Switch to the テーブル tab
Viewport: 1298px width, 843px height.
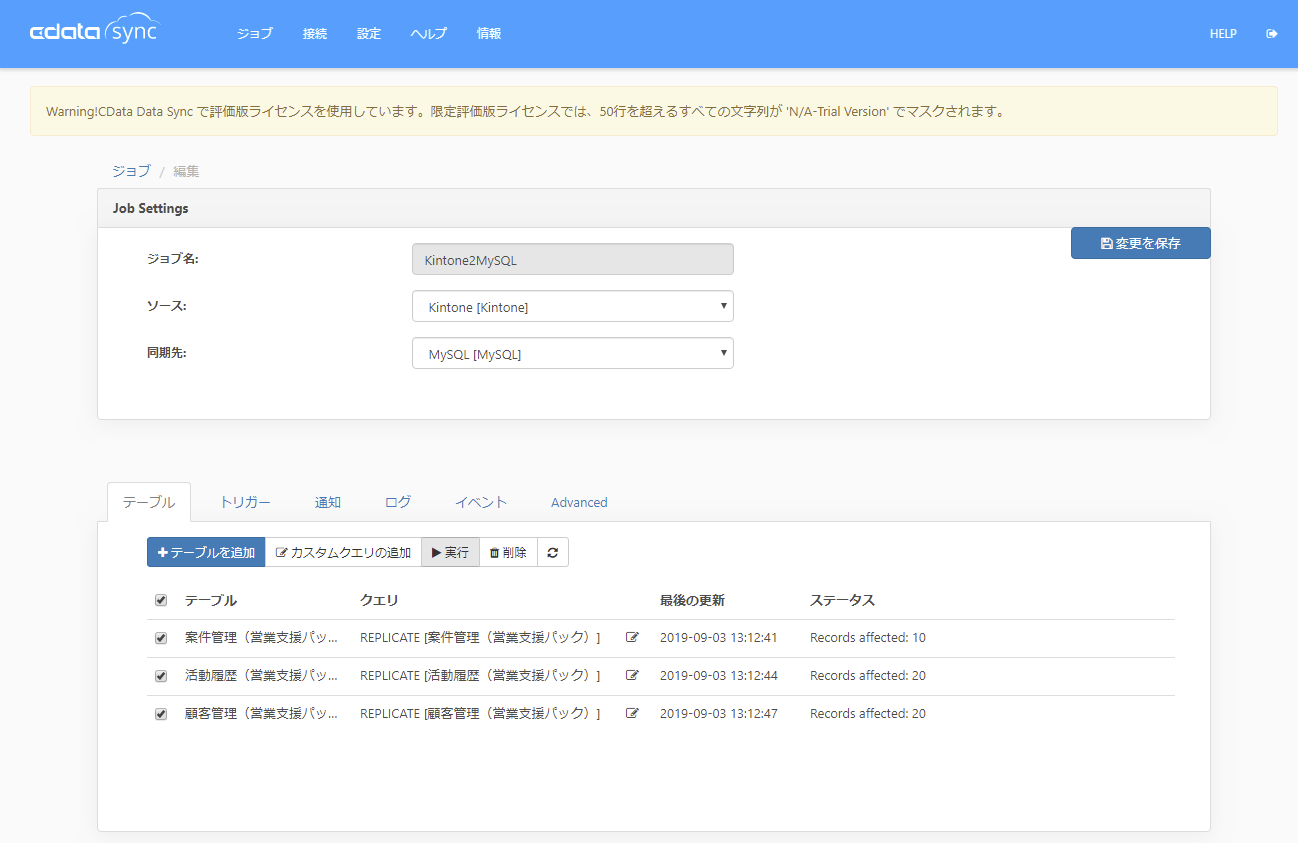click(149, 502)
